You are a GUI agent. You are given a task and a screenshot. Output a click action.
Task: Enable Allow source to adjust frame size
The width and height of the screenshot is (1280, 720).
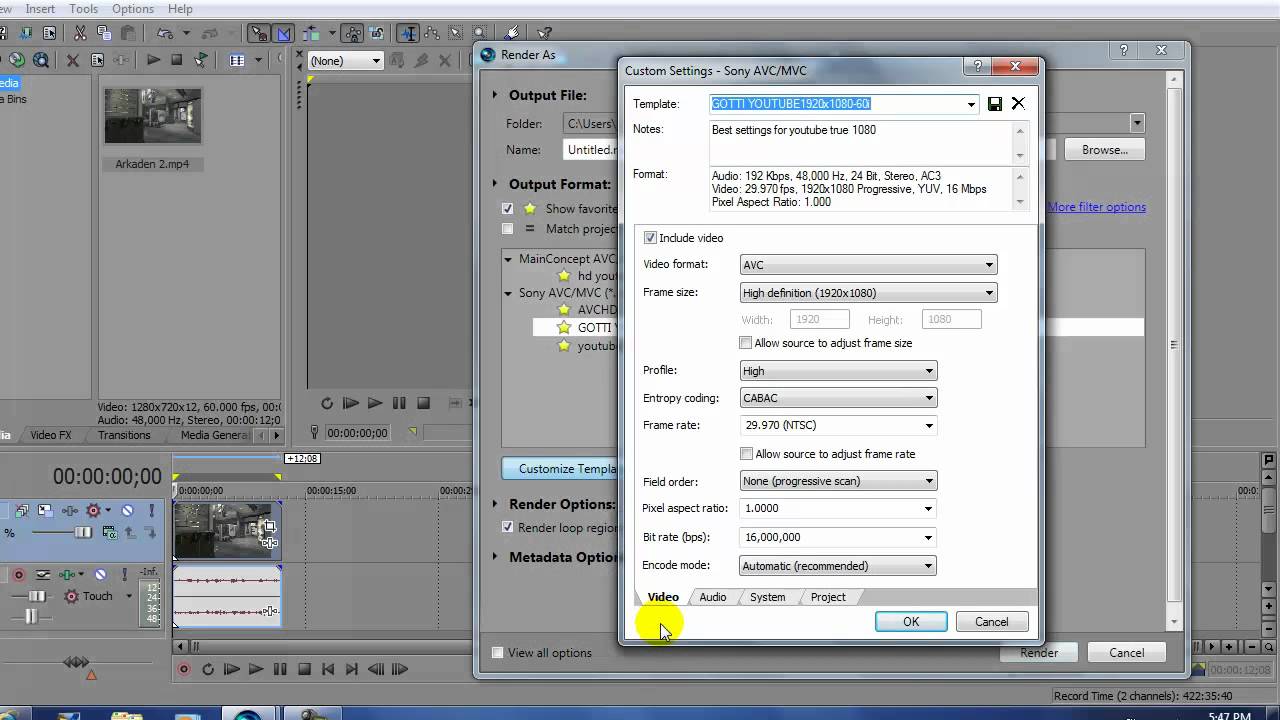click(746, 343)
